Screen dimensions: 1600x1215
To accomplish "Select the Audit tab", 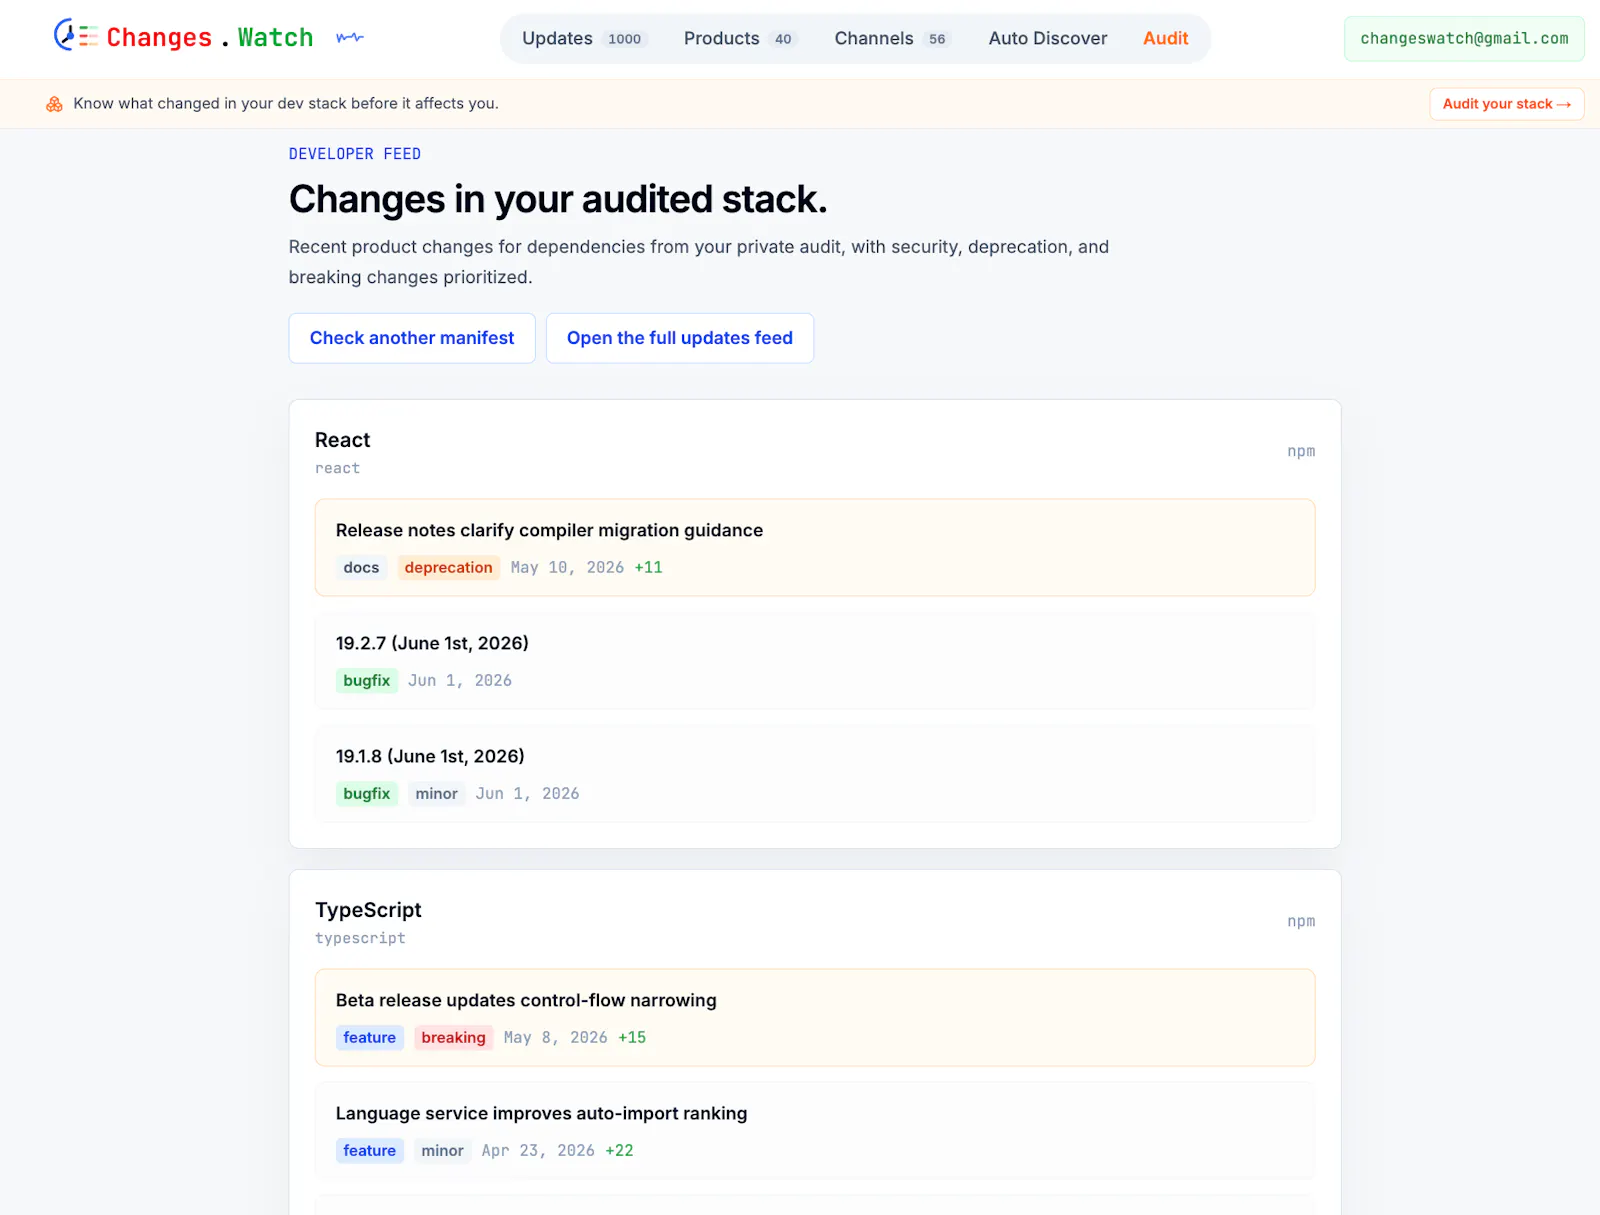I will (x=1165, y=38).
